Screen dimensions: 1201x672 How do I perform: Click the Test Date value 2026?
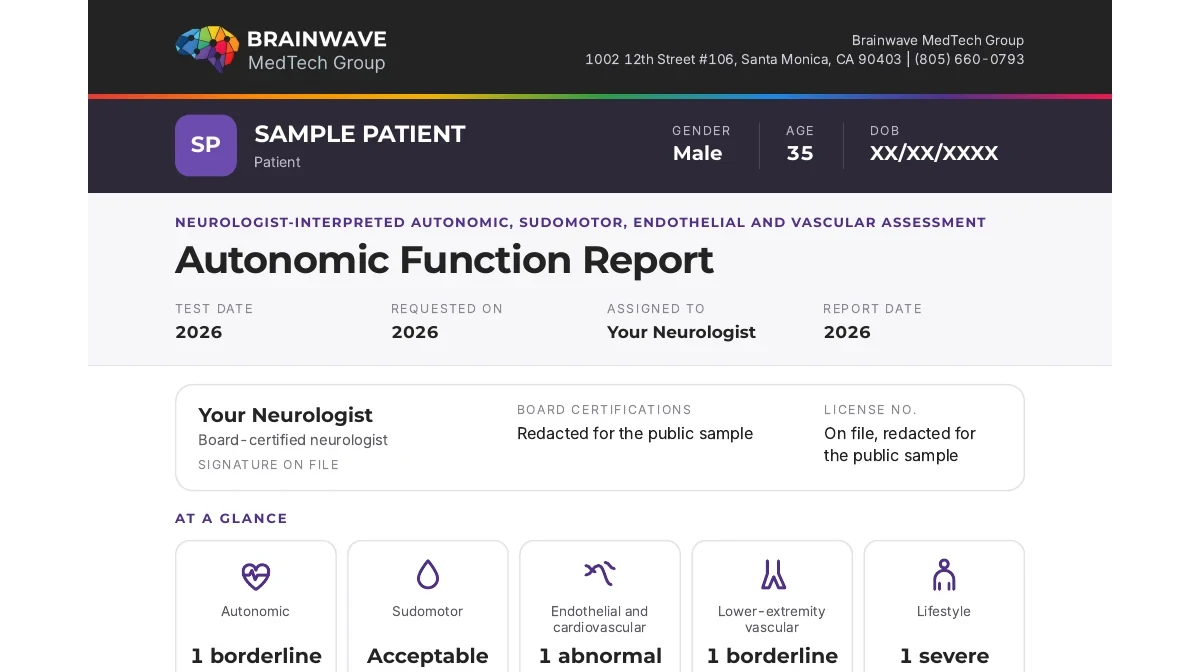[x=199, y=332]
